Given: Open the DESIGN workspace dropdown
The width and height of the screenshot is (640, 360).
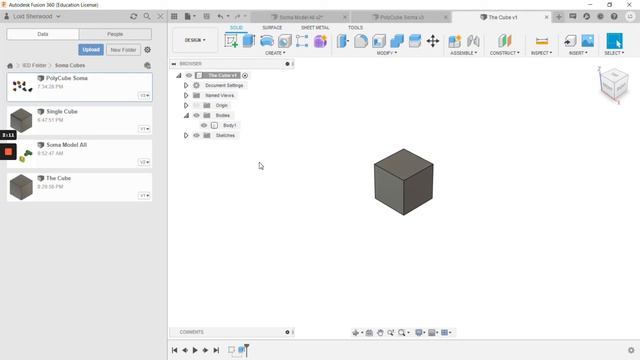Looking at the screenshot, I should point(195,40).
